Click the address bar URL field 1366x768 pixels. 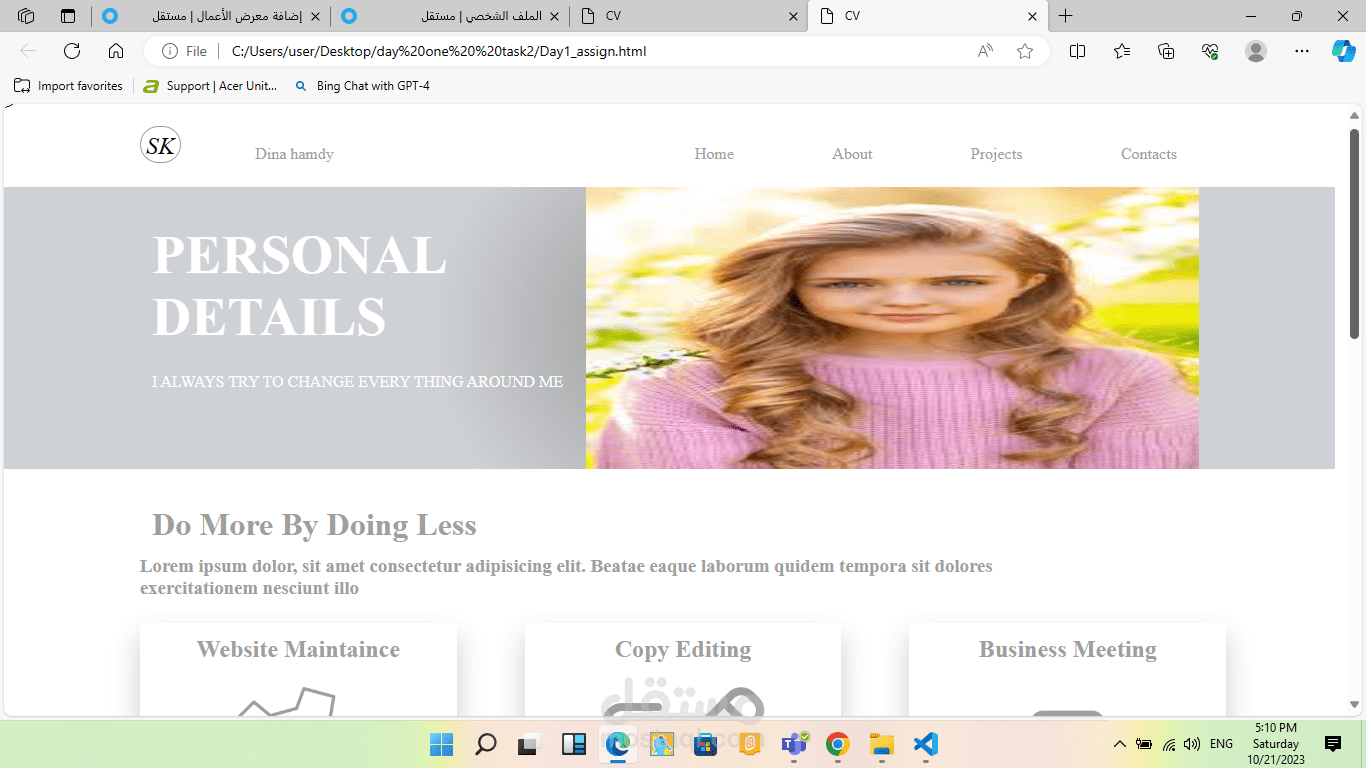[x=596, y=51]
